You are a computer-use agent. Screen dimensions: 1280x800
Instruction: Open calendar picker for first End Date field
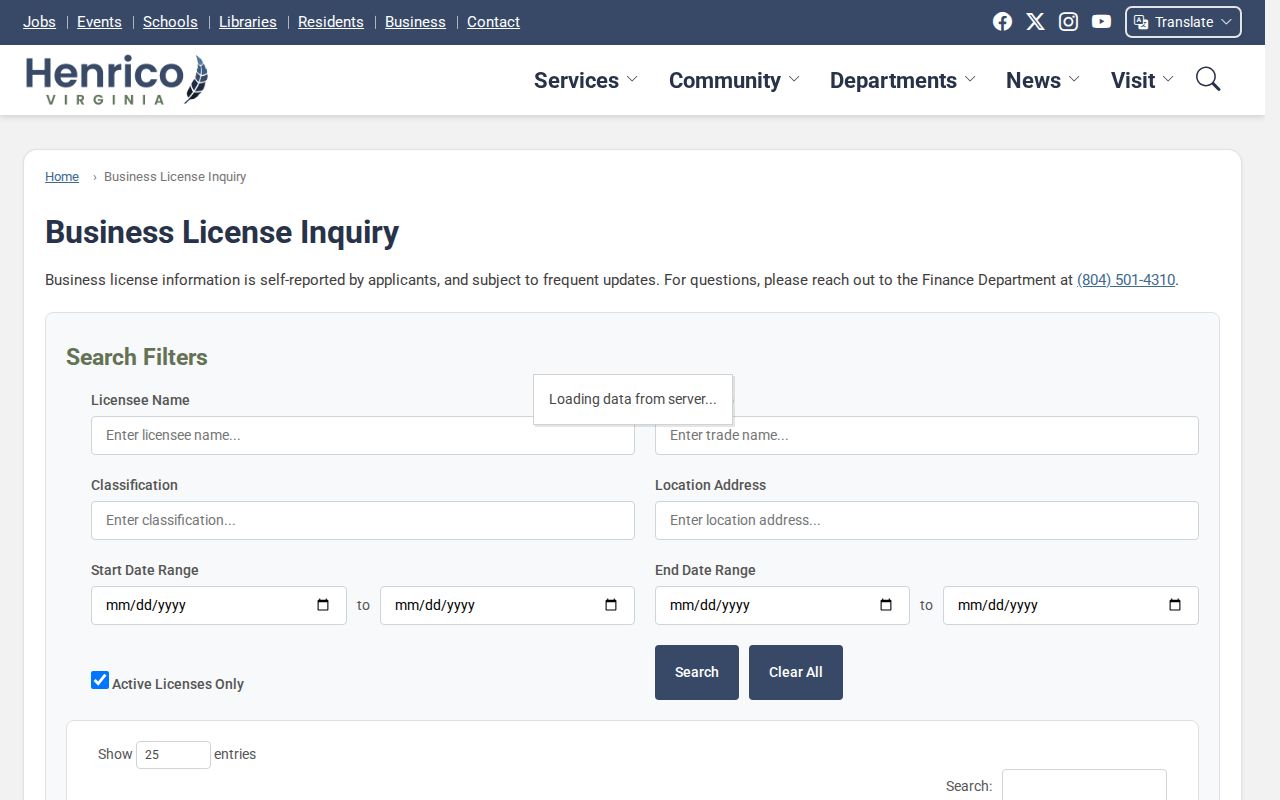tap(886, 605)
